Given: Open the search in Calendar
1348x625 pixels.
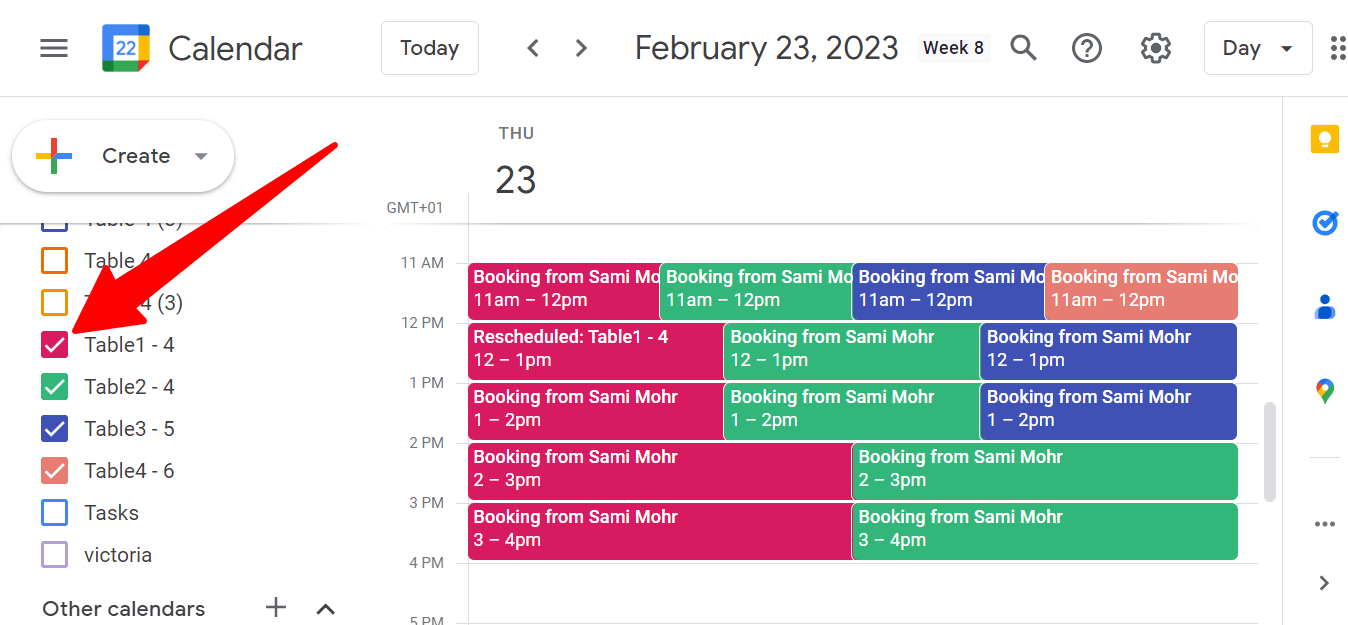Looking at the screenshot, I should point(1023,47).
